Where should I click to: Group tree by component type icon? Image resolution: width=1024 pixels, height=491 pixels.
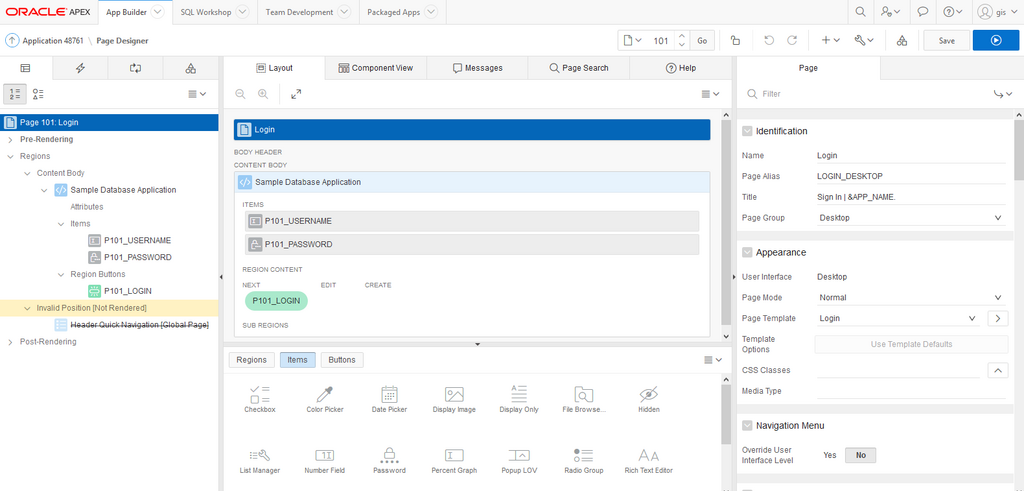click(38, 94)
